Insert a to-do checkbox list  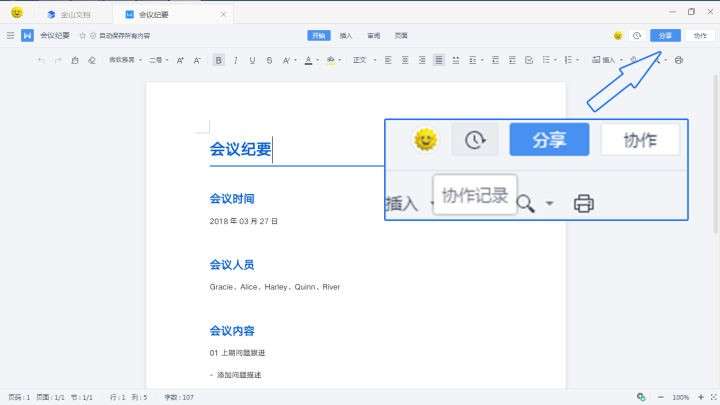[529, 60]
